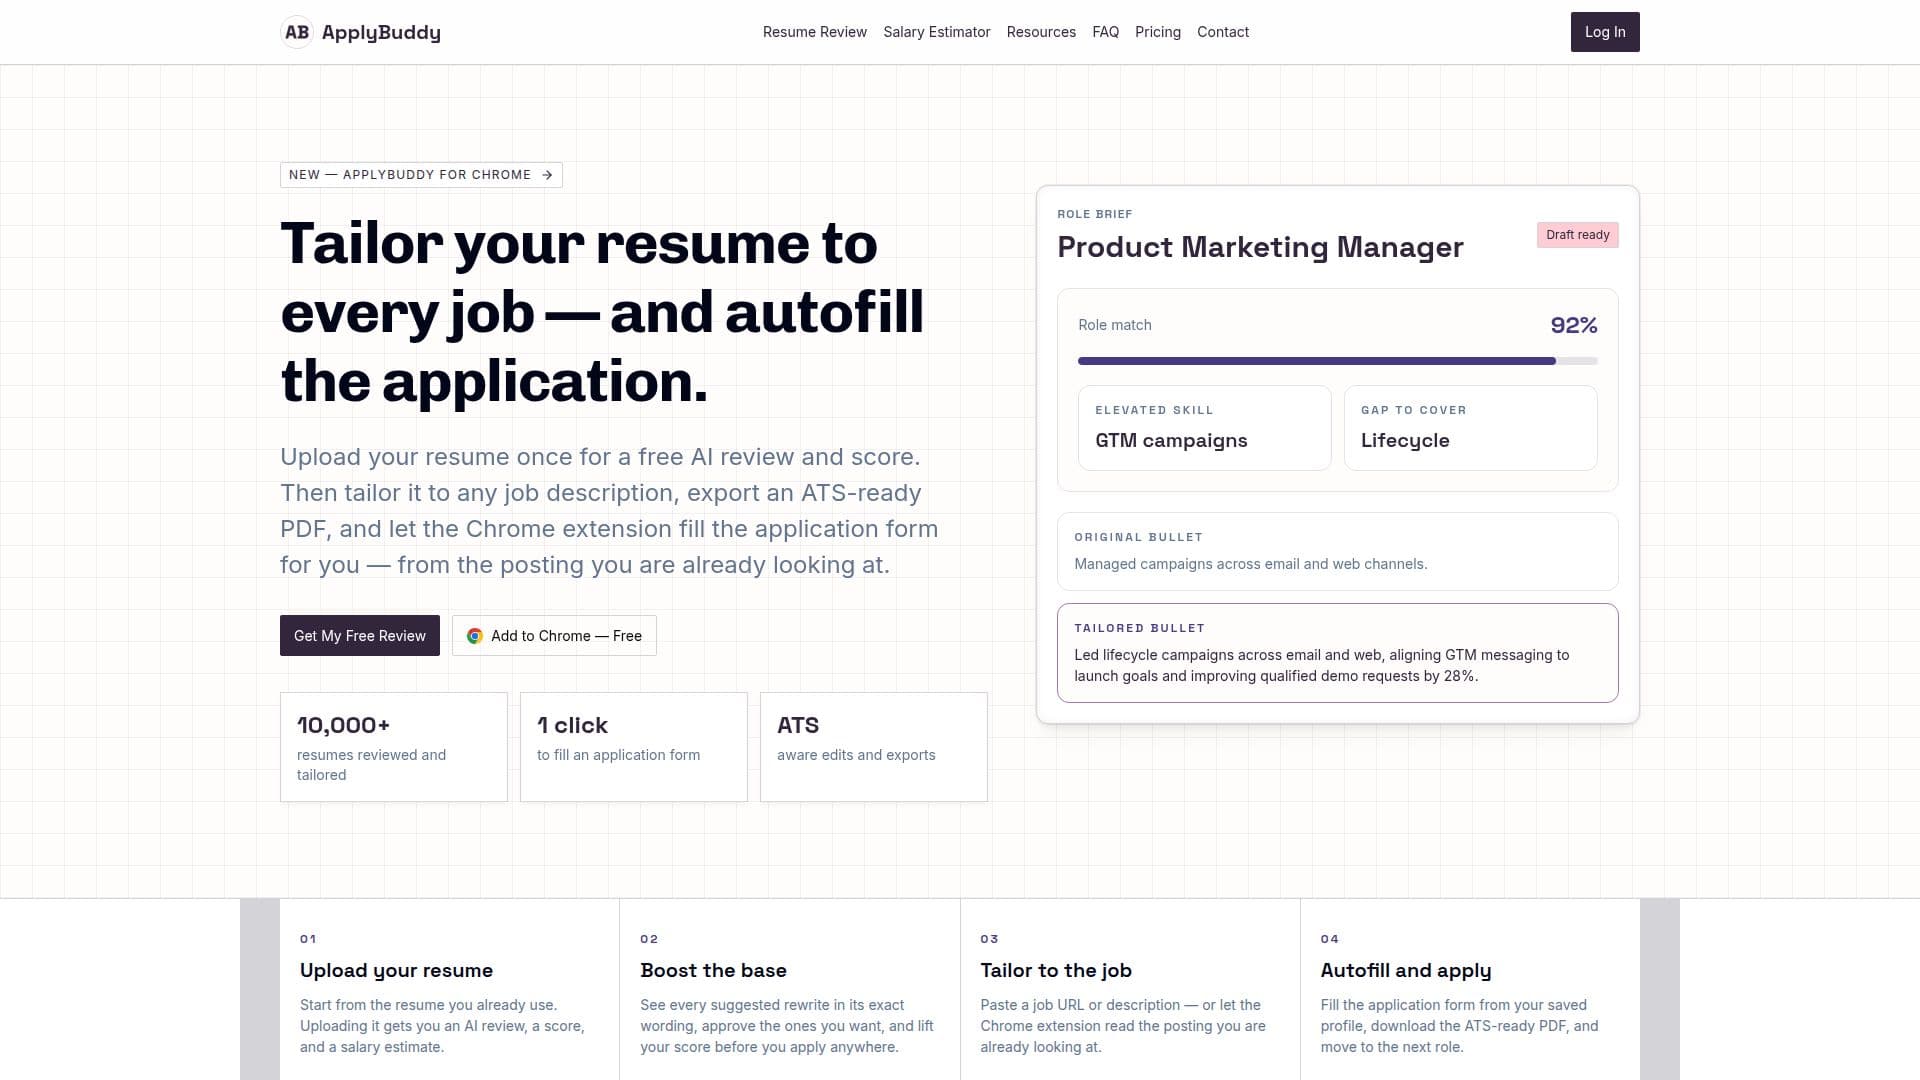The height and width of the screenshot is (1080, 1920).
Task: Click the arrow in the Chrome announcement badge
Action: (x=547, y=175)
